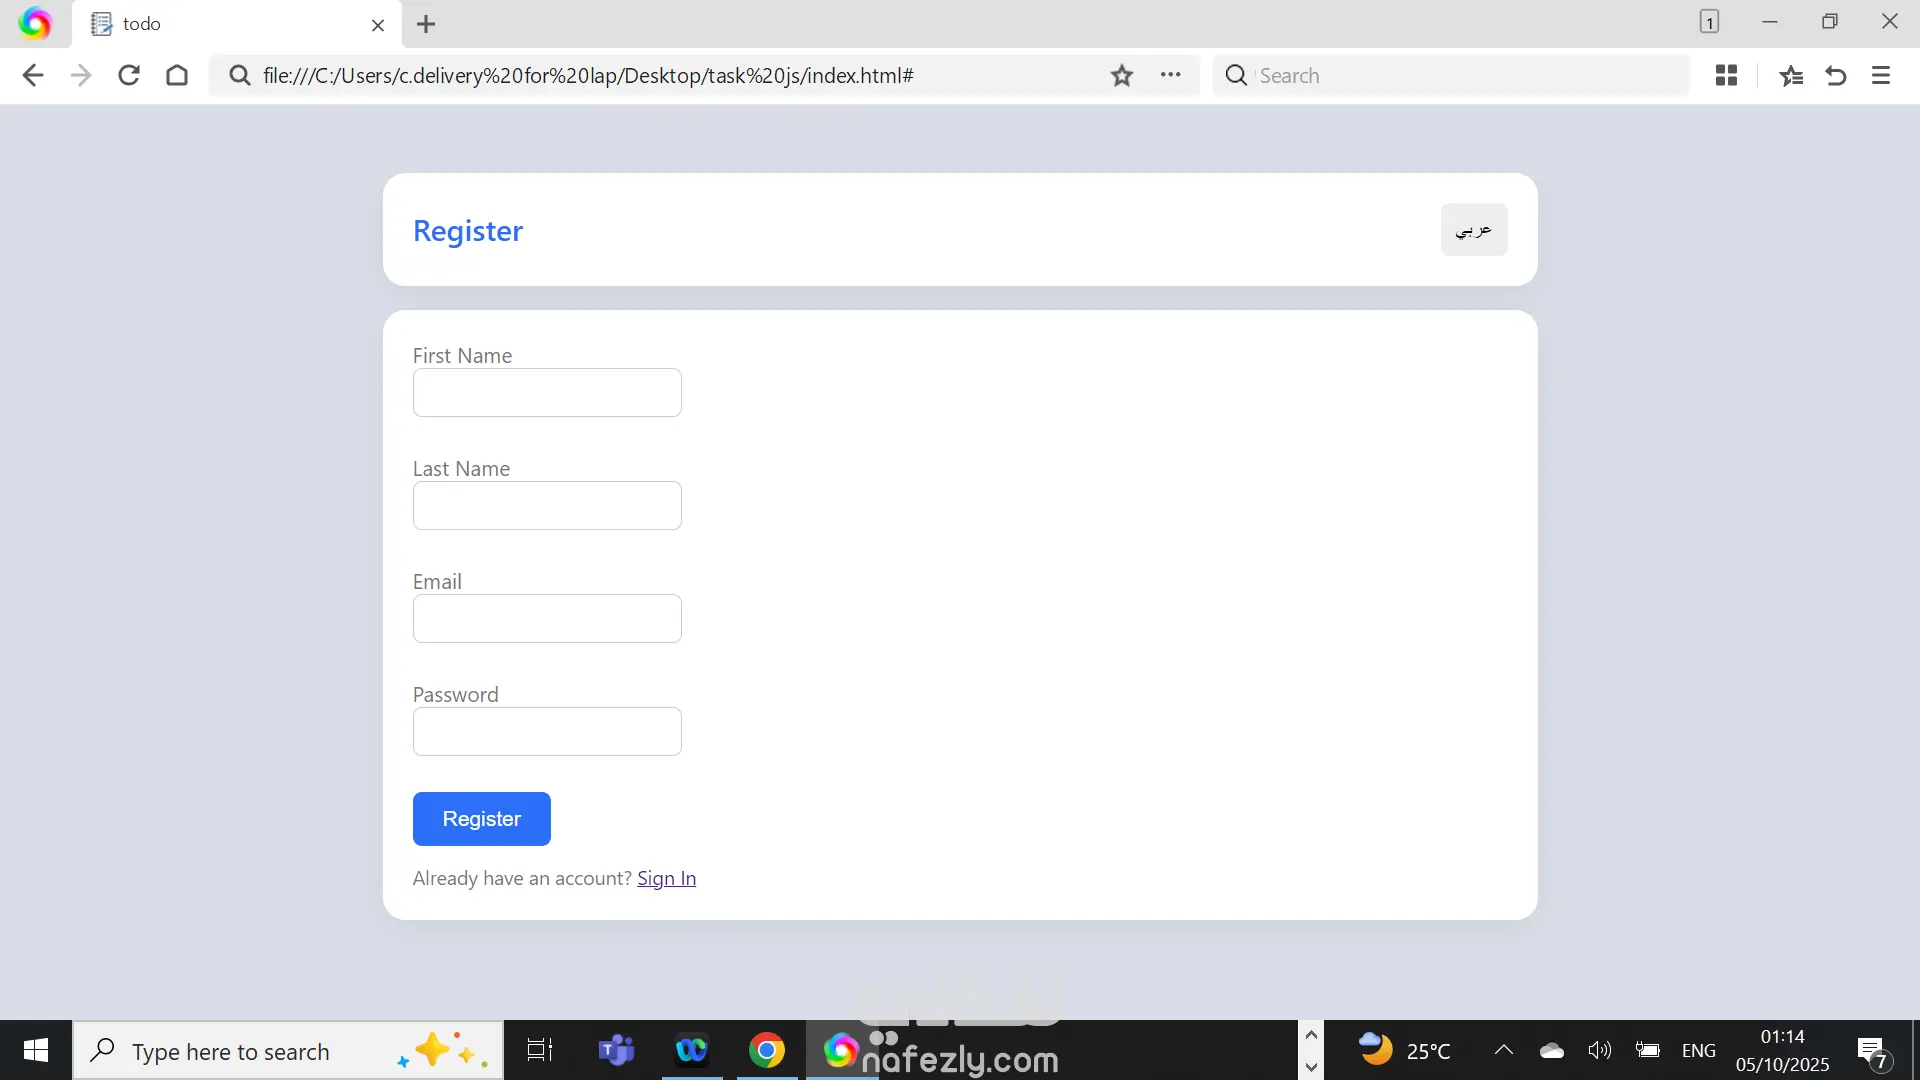The height and width of the screenshot is (1080, 1920).
Task: Focus the Password input field
Action: [547, 732]
